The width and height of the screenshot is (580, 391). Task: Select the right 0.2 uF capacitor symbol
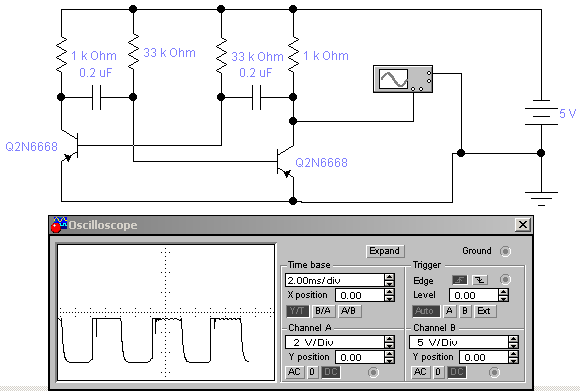tap(256, 97)
